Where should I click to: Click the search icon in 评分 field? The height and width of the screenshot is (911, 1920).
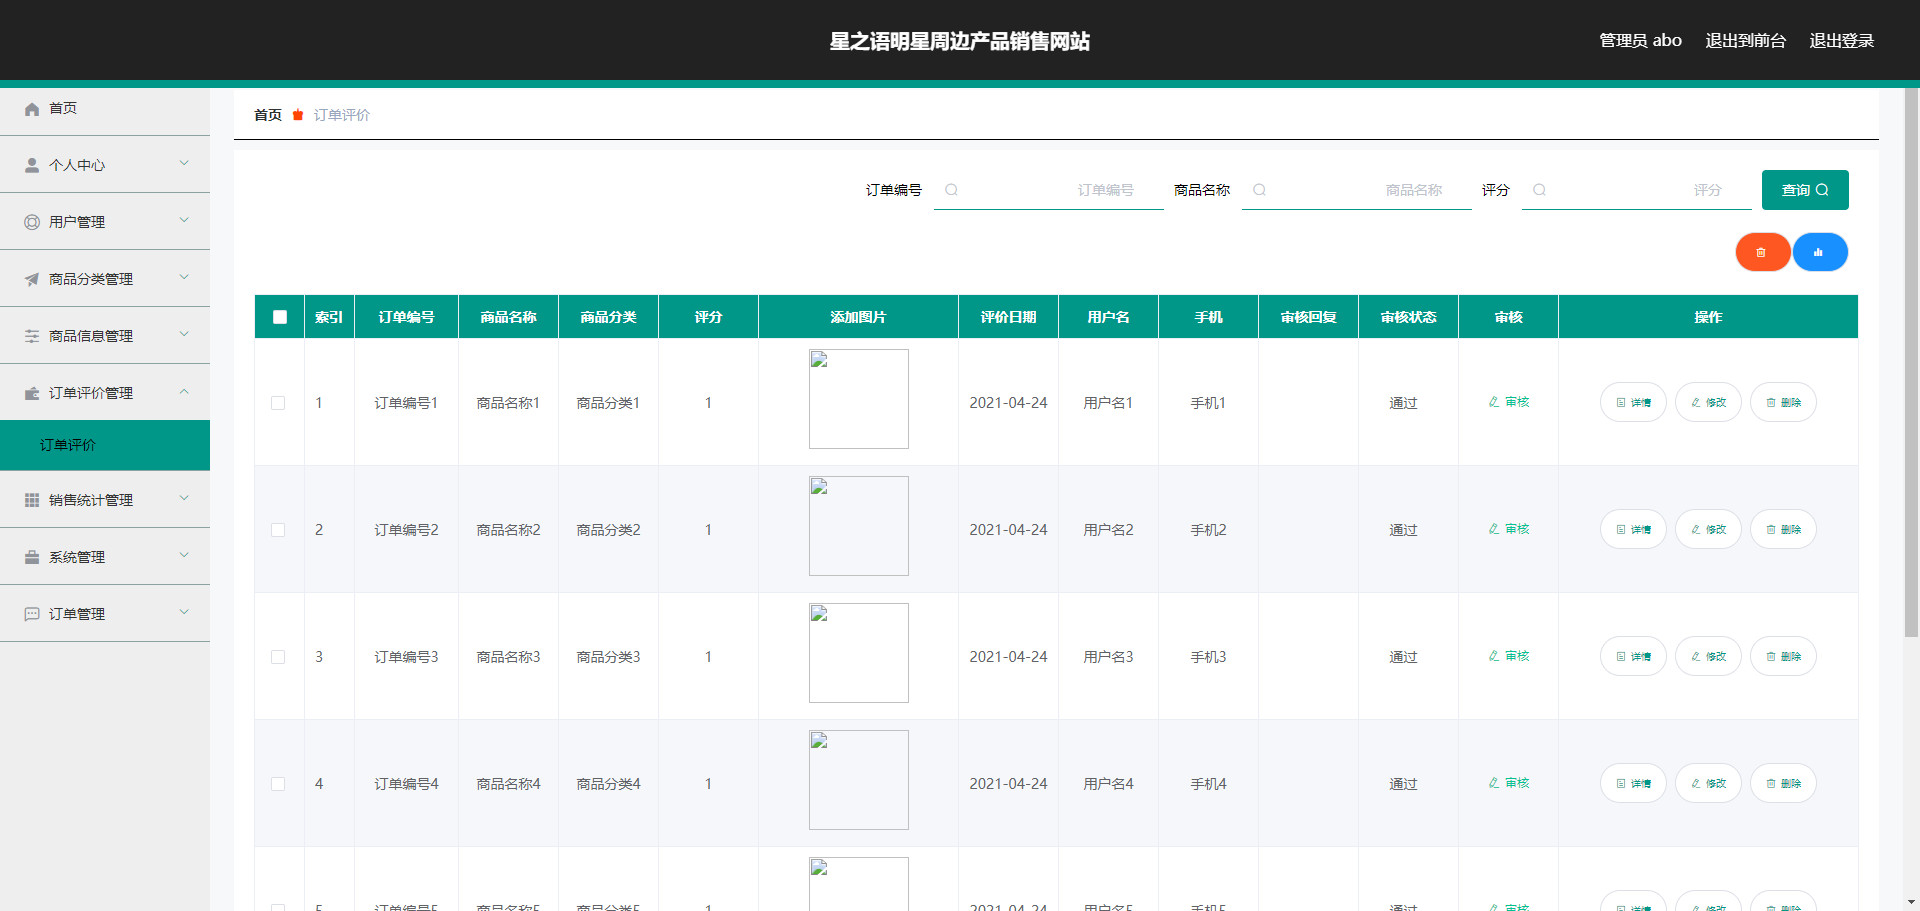click(1539, 190)
